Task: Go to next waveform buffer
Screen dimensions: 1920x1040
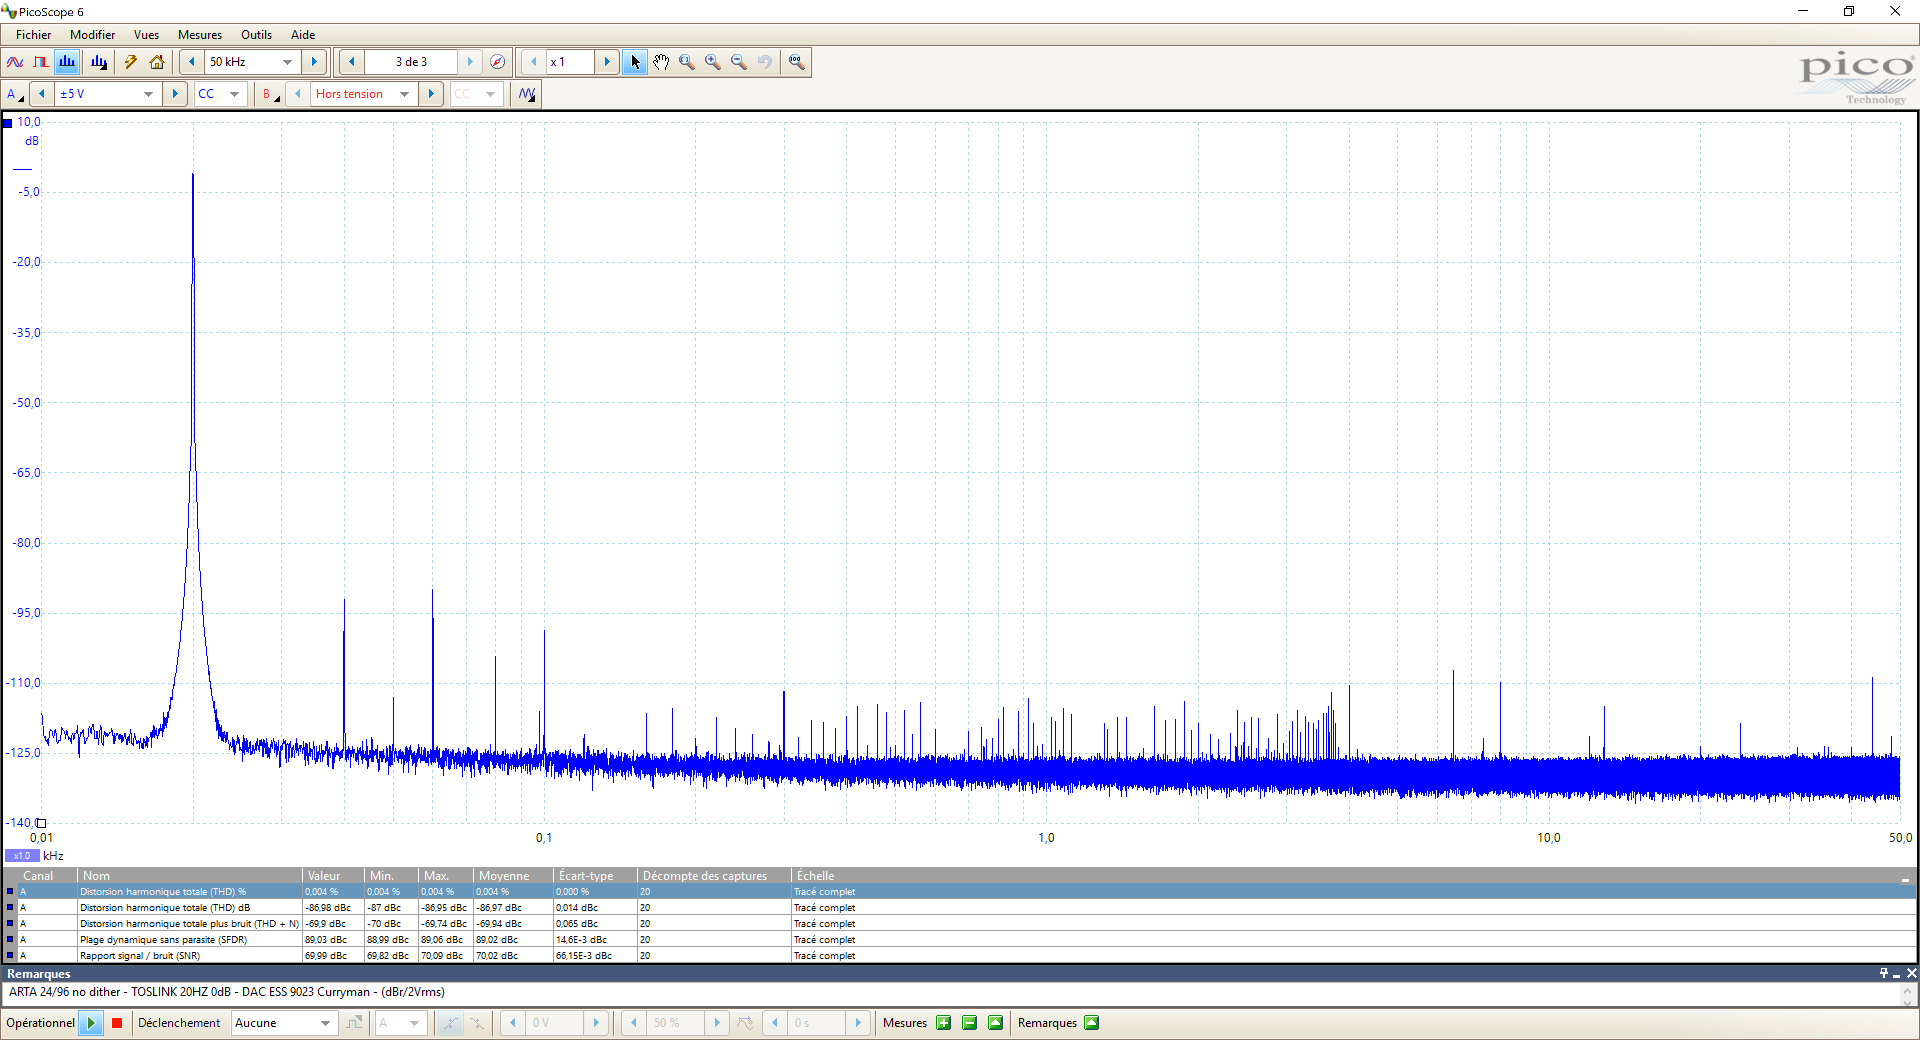Action: click(470, 62)
